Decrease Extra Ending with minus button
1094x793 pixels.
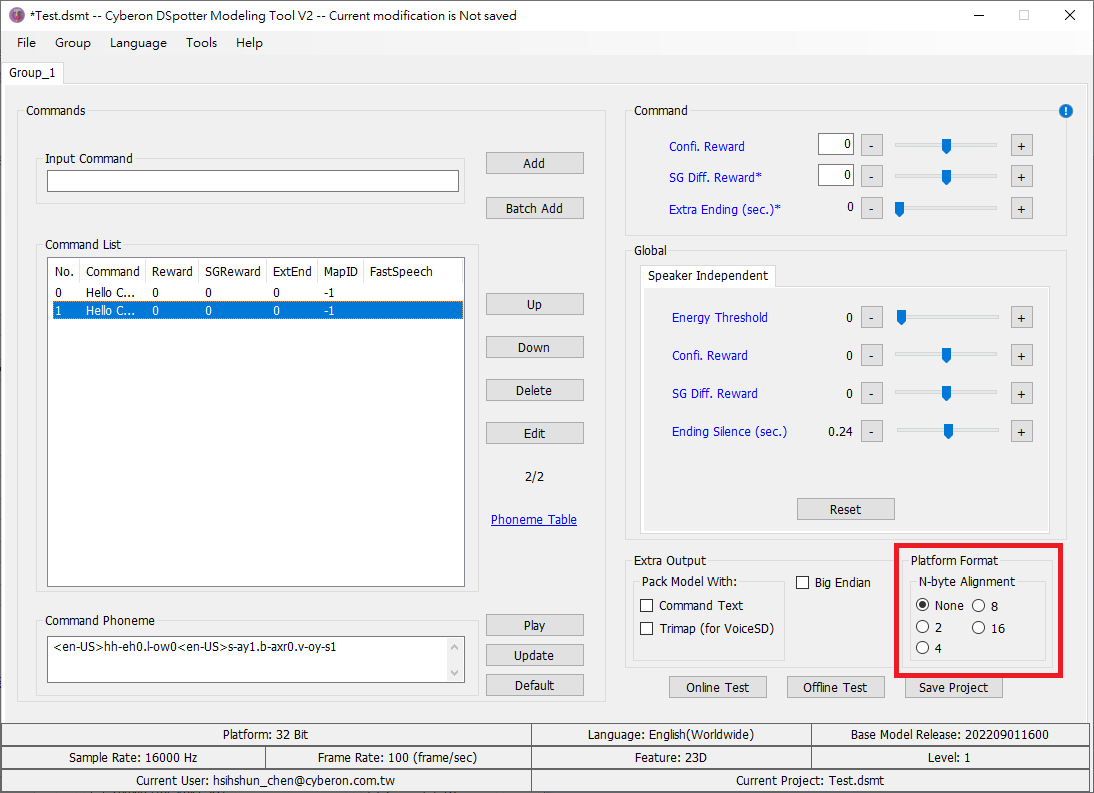[x=871, y=209]
